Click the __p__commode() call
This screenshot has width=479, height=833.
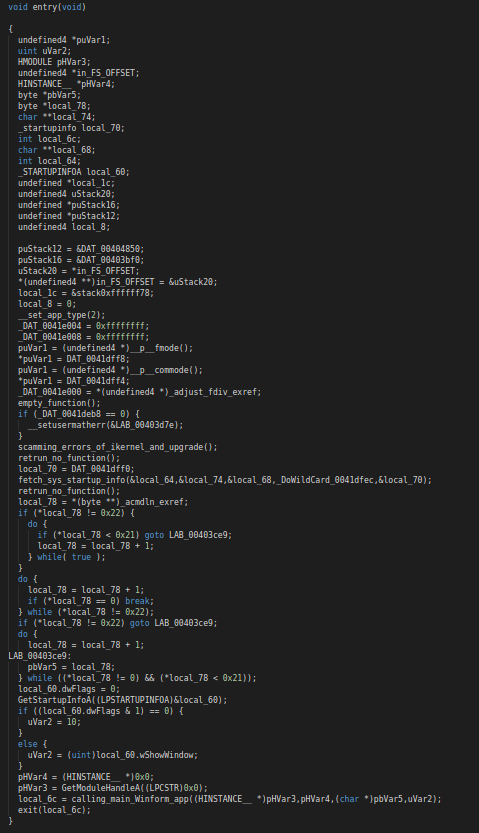tap(164, 370)
